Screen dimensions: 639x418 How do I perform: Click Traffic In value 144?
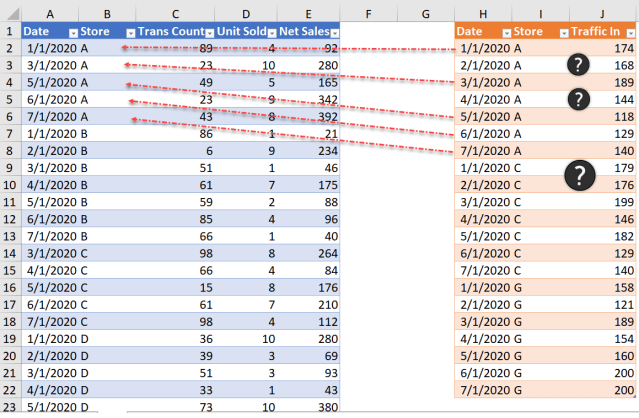pyautogui.click(x=602, y=100)
